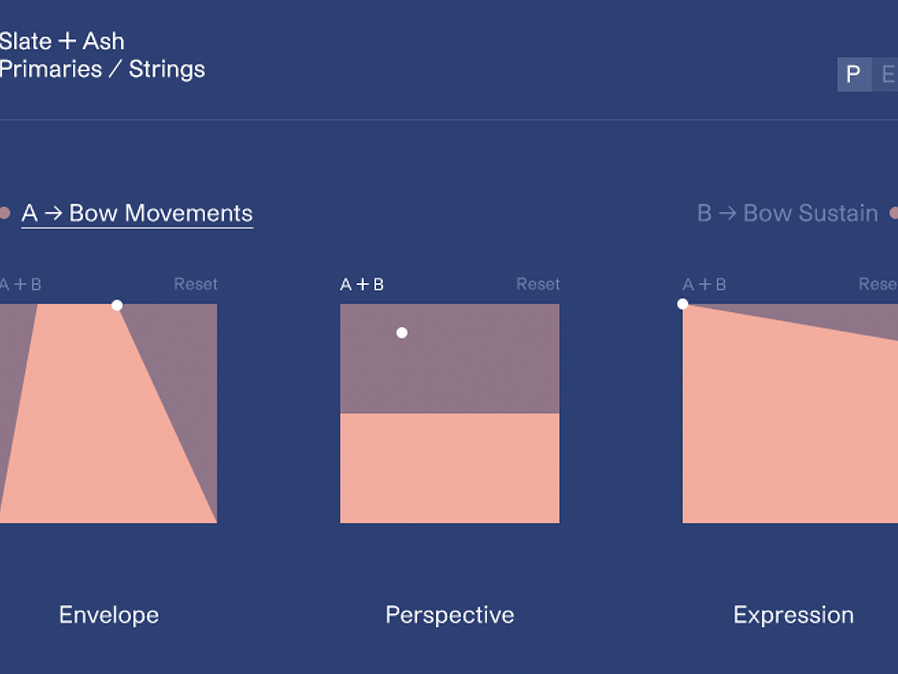Switch to the E page tab
The height and width of the screenshot is (674, 898).
(x=886, y=74)
